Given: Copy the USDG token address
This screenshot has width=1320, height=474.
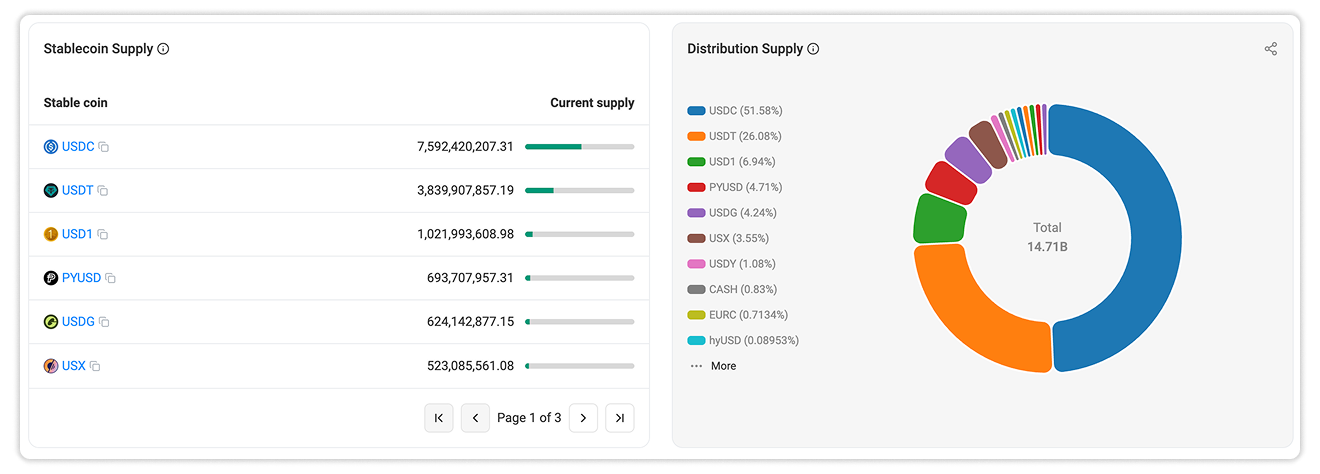Looking at the screenshot, I should point(103,322).
